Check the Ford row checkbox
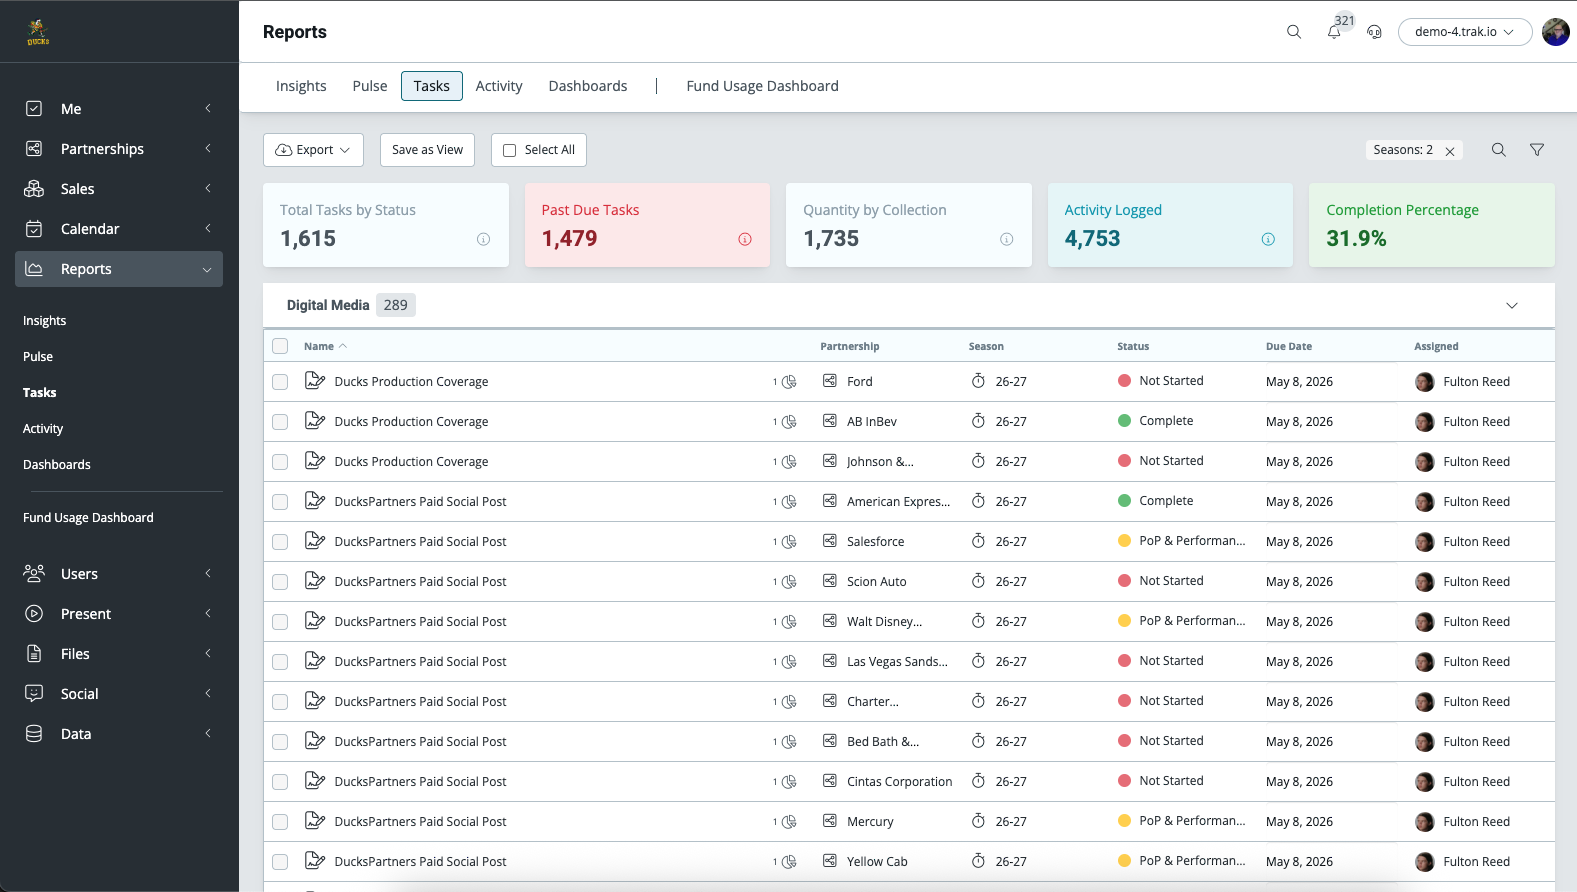 click(x=280, y=382)
